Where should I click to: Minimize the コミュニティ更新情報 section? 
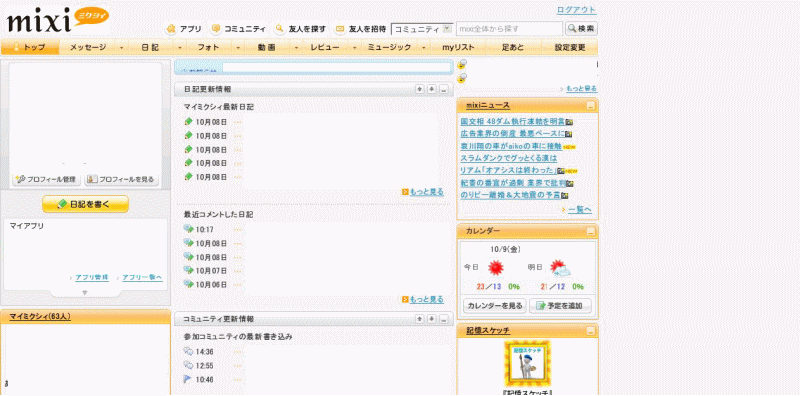point(443,319)
